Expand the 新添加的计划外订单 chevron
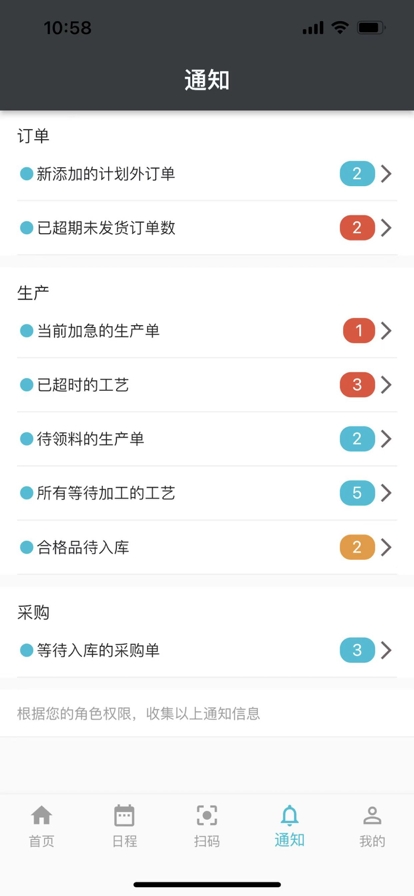Viewport: 414px width, 896px height. (387, 174)
